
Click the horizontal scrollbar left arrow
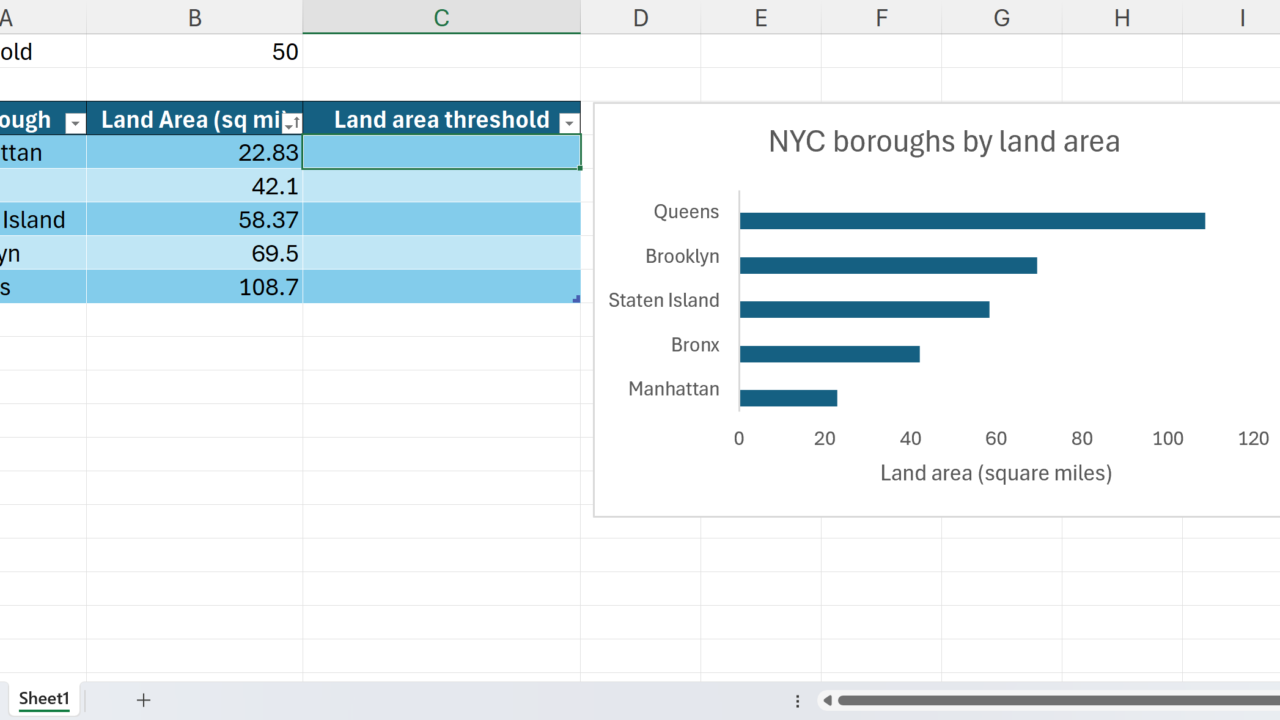pyautogui.click(x=827, y=701)
